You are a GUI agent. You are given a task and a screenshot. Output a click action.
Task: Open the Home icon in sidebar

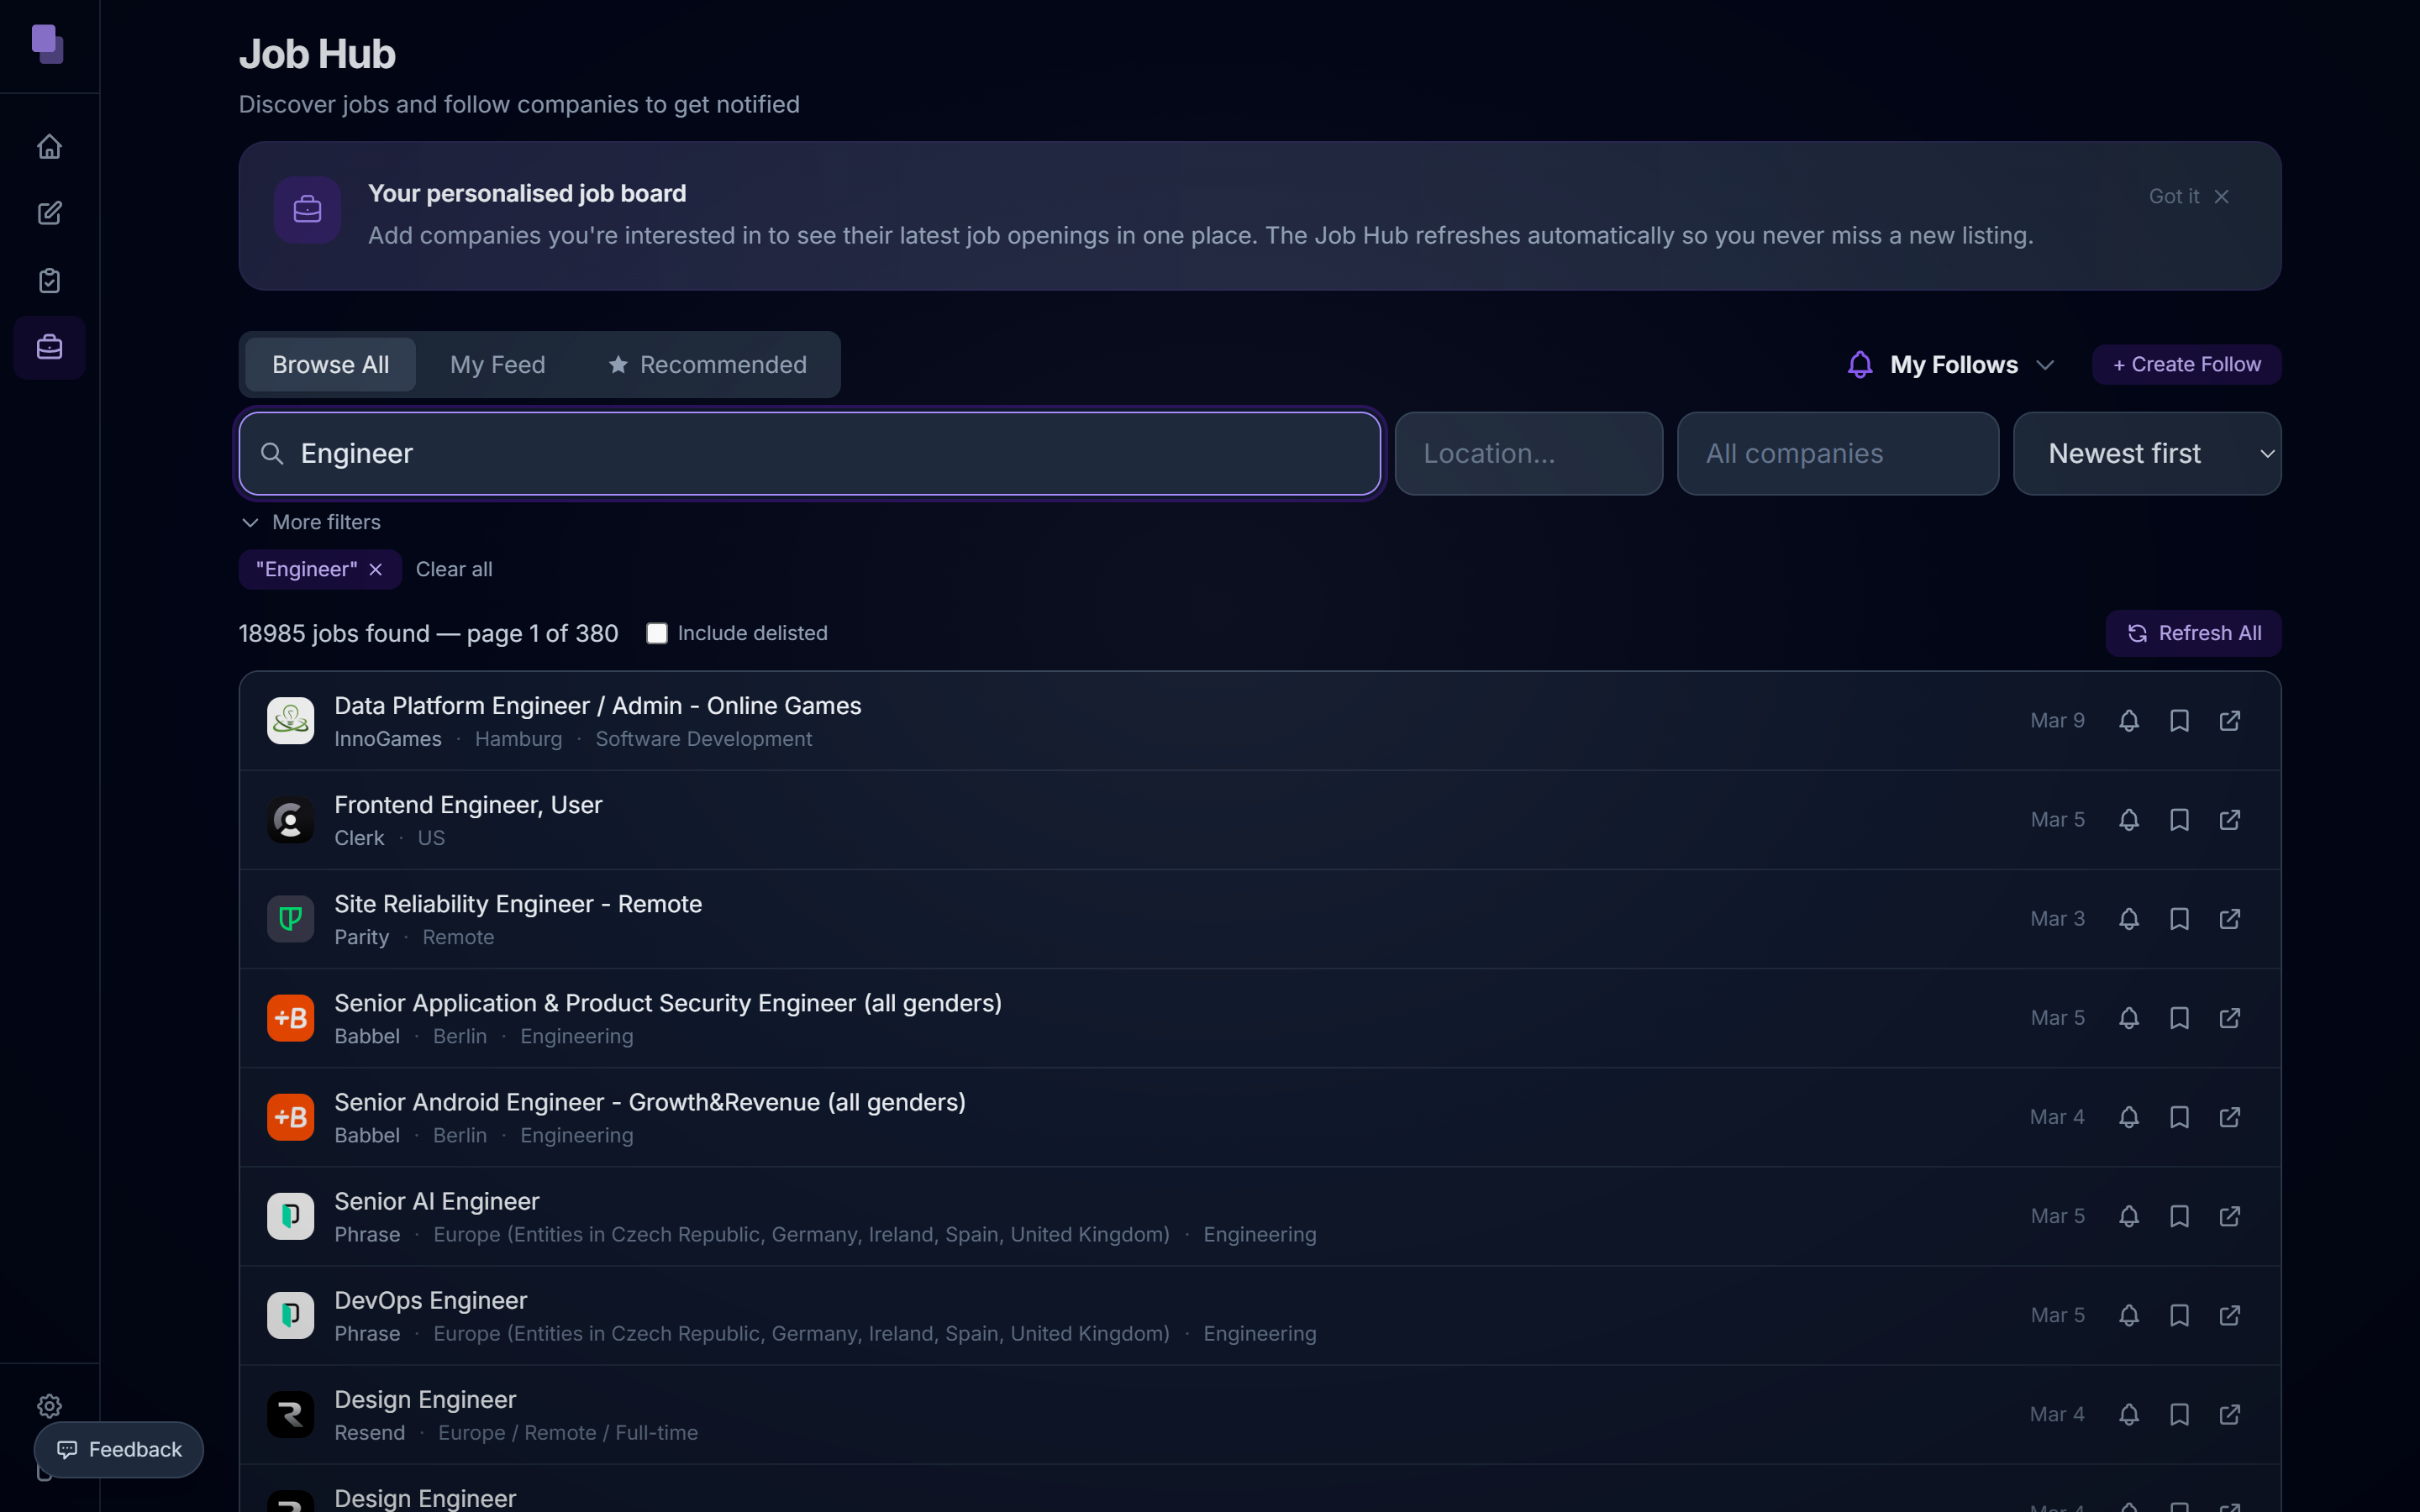click(x=49, y=147)
